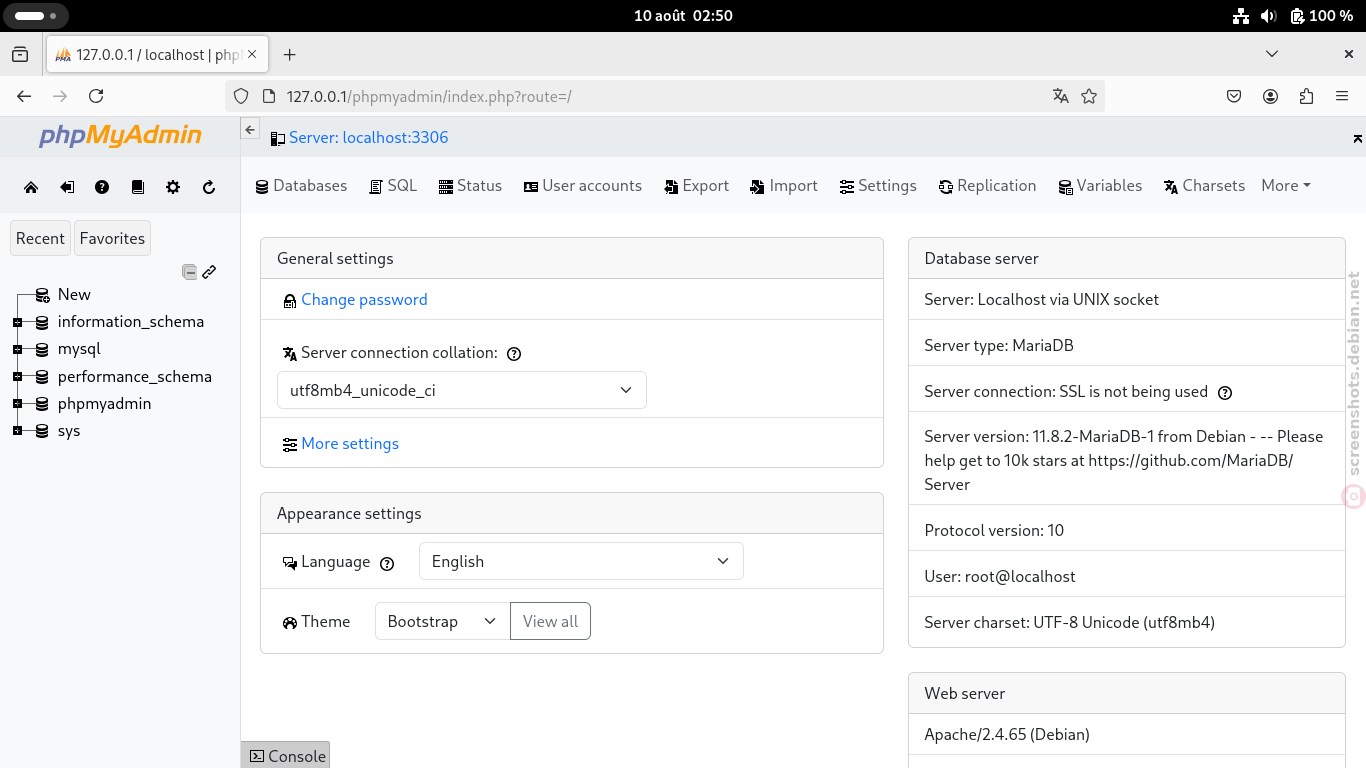This screenshot has height=768, width=1366.
Task: Expand the performance_schema database node
Action: (x=17, y=377)
